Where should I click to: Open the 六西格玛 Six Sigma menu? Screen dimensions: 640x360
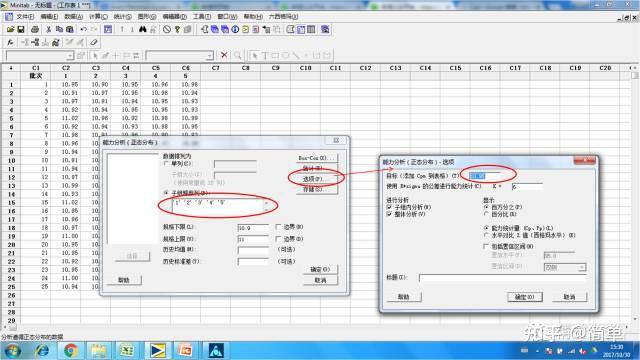pyautogui.click(x=283, y=17)
